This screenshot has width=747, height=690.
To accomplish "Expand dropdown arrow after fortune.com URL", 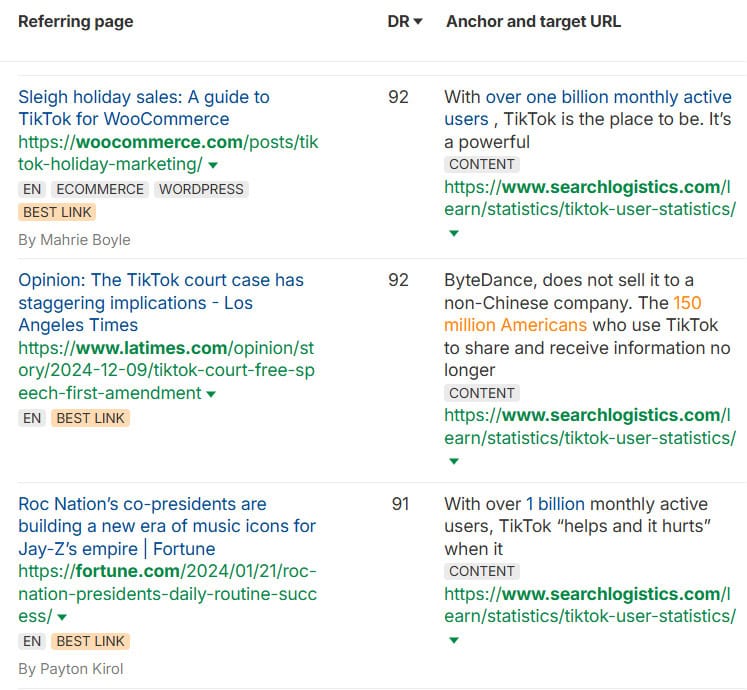I will tap(61, 617).
